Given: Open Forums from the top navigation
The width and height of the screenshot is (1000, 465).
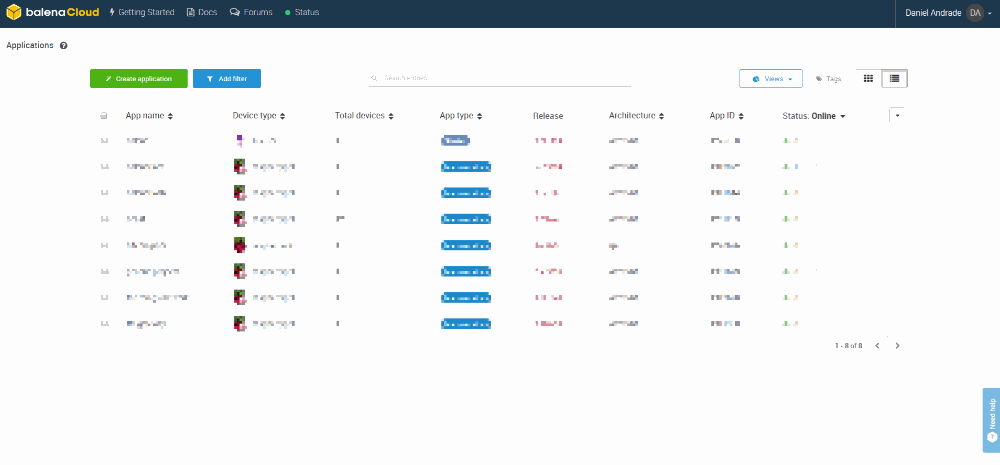Looking at the screenshot, I should [x=251, y=13].
